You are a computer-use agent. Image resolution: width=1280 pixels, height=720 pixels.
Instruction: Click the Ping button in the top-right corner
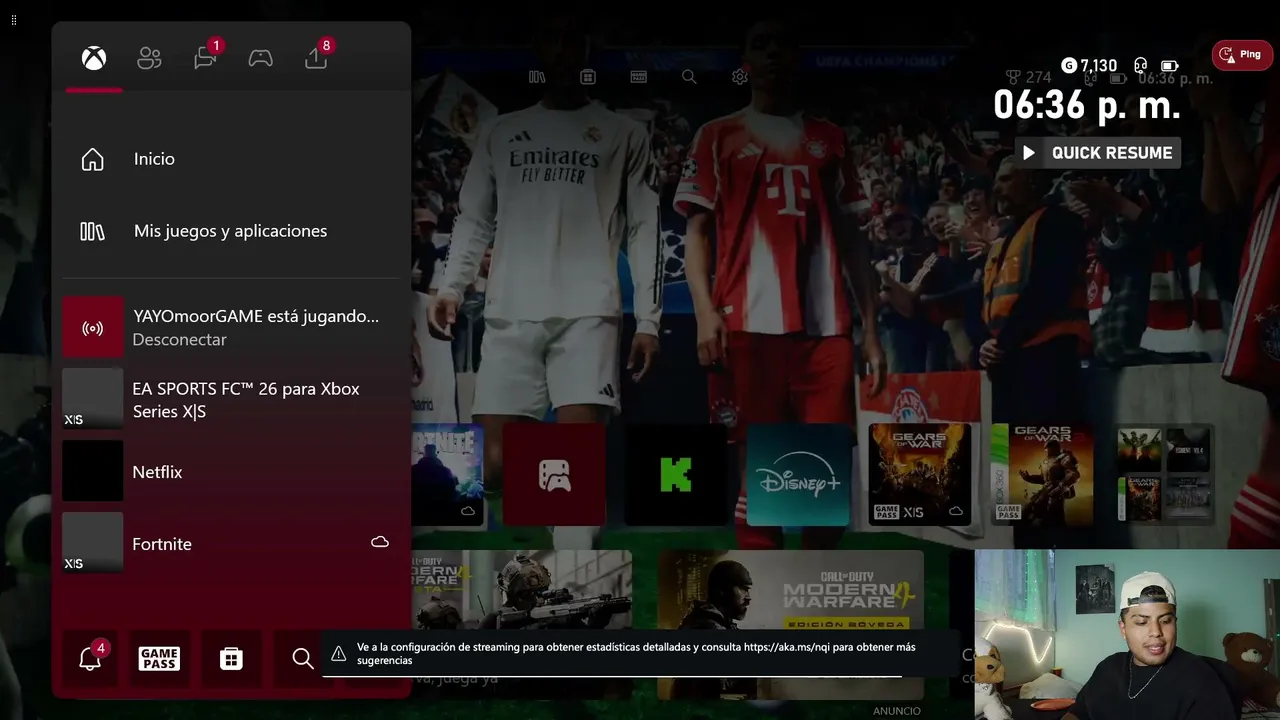coord(1242,55)
